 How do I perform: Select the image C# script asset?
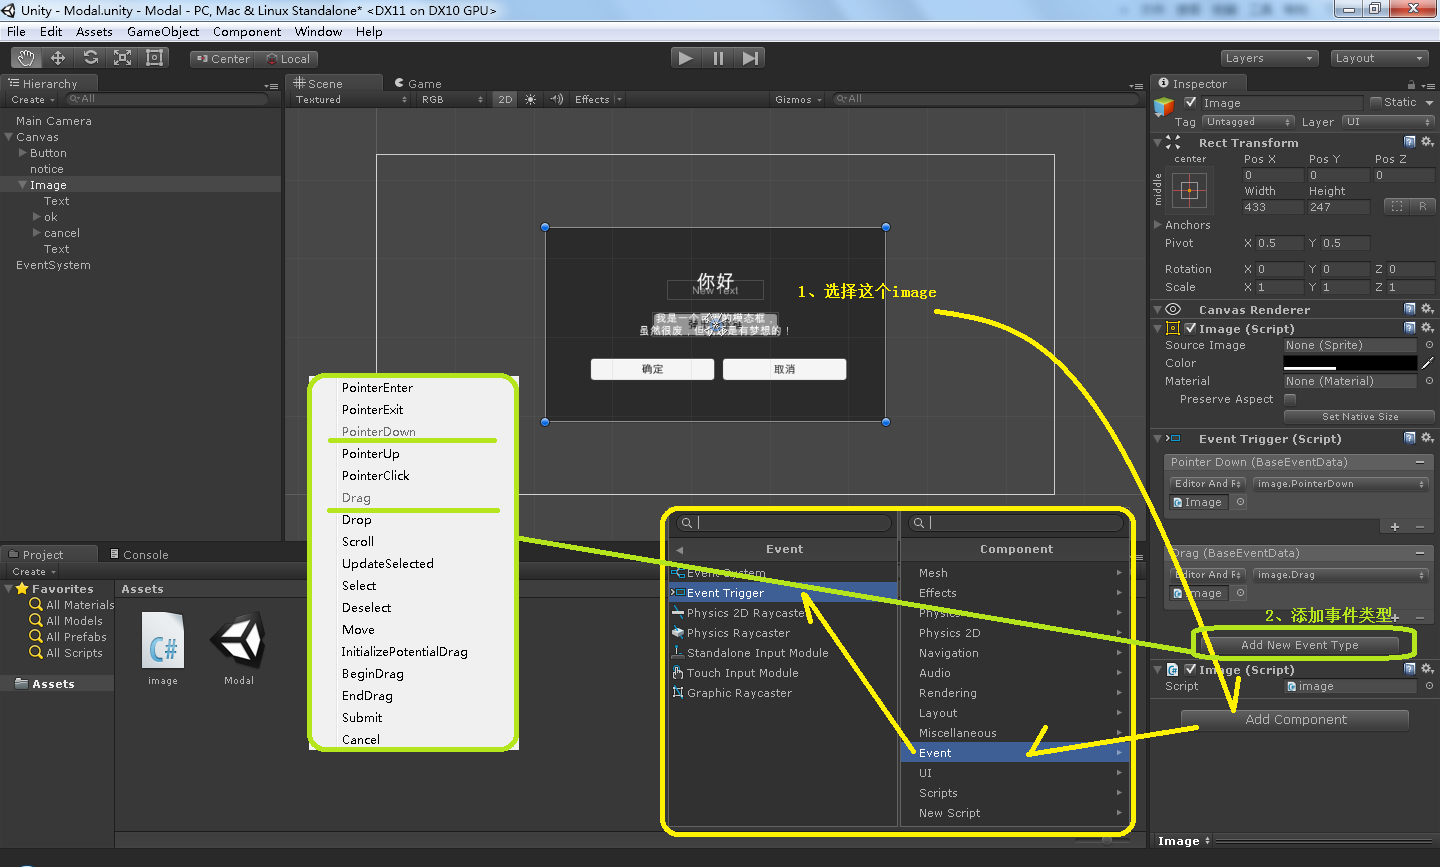163,649
